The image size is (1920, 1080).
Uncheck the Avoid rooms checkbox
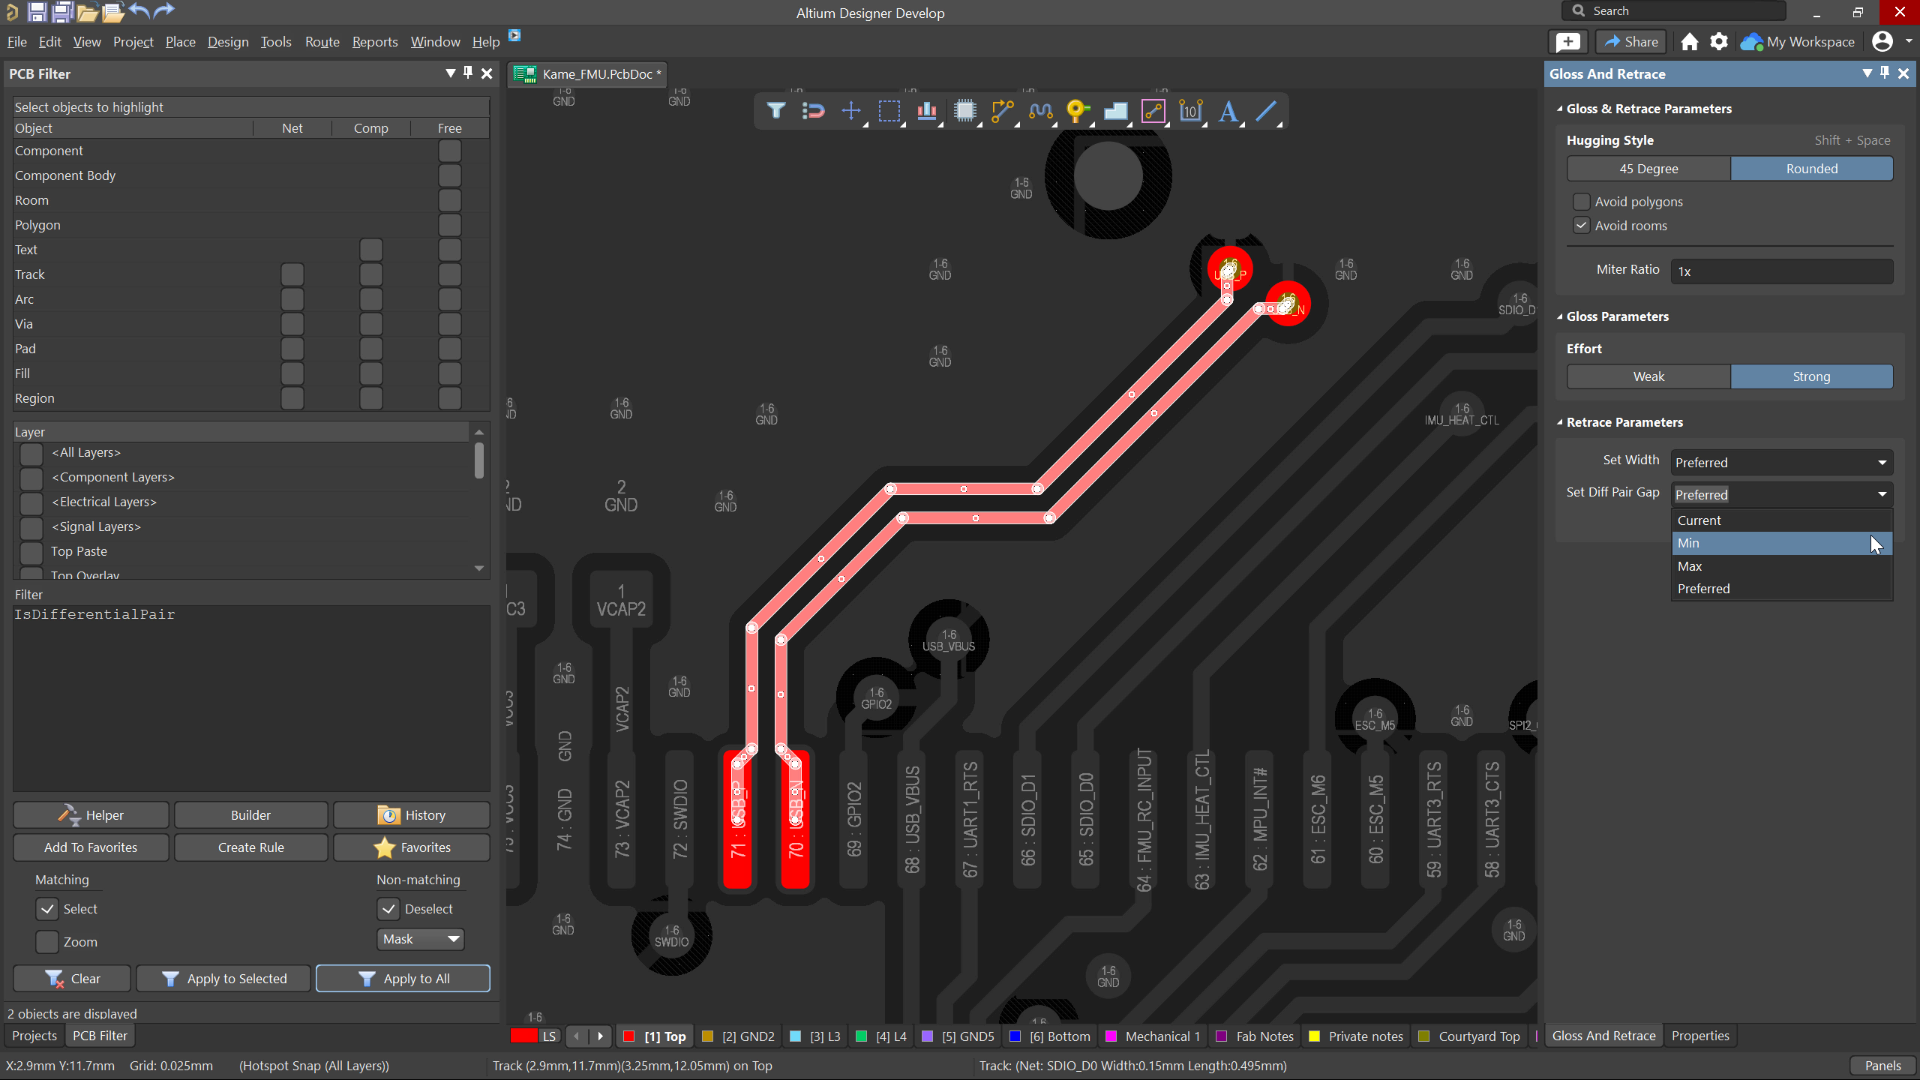1581,226
